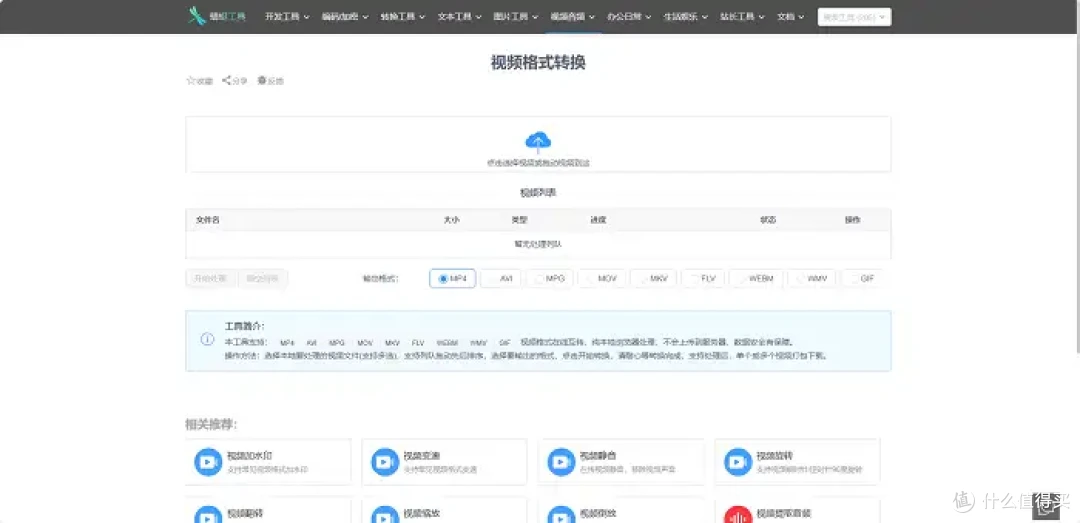Click the disabled button next to 开始处理
The image size is (1080, 523).
click(263, 278)
